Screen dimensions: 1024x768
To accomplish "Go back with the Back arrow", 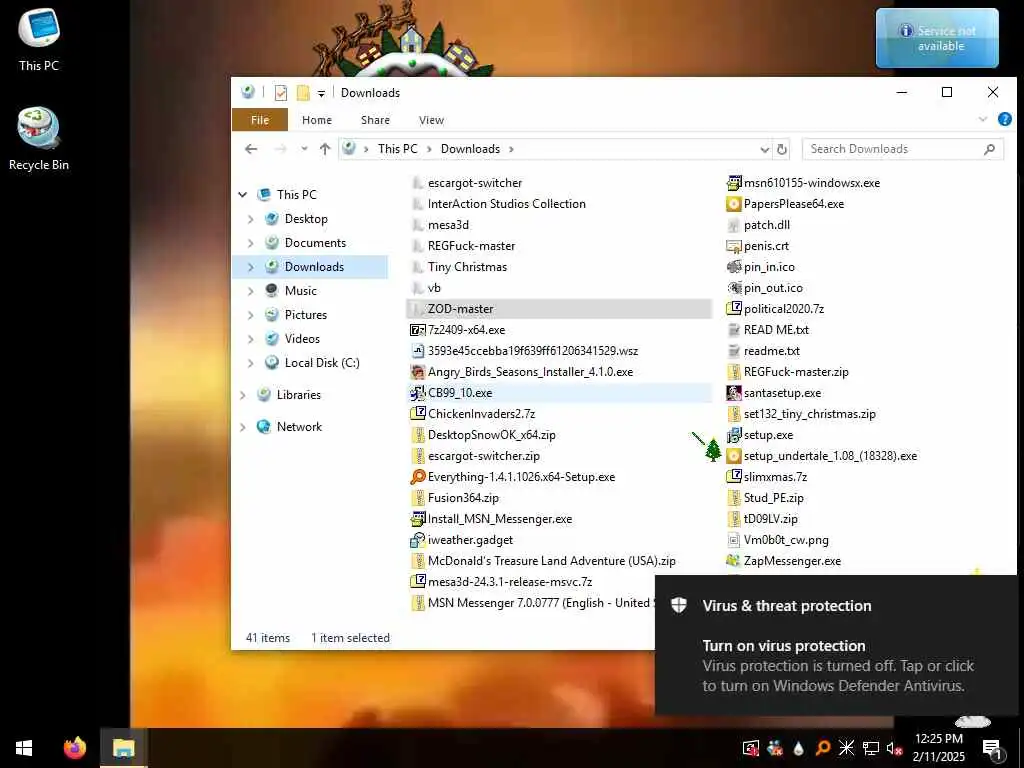I will (x=251, y=149).
